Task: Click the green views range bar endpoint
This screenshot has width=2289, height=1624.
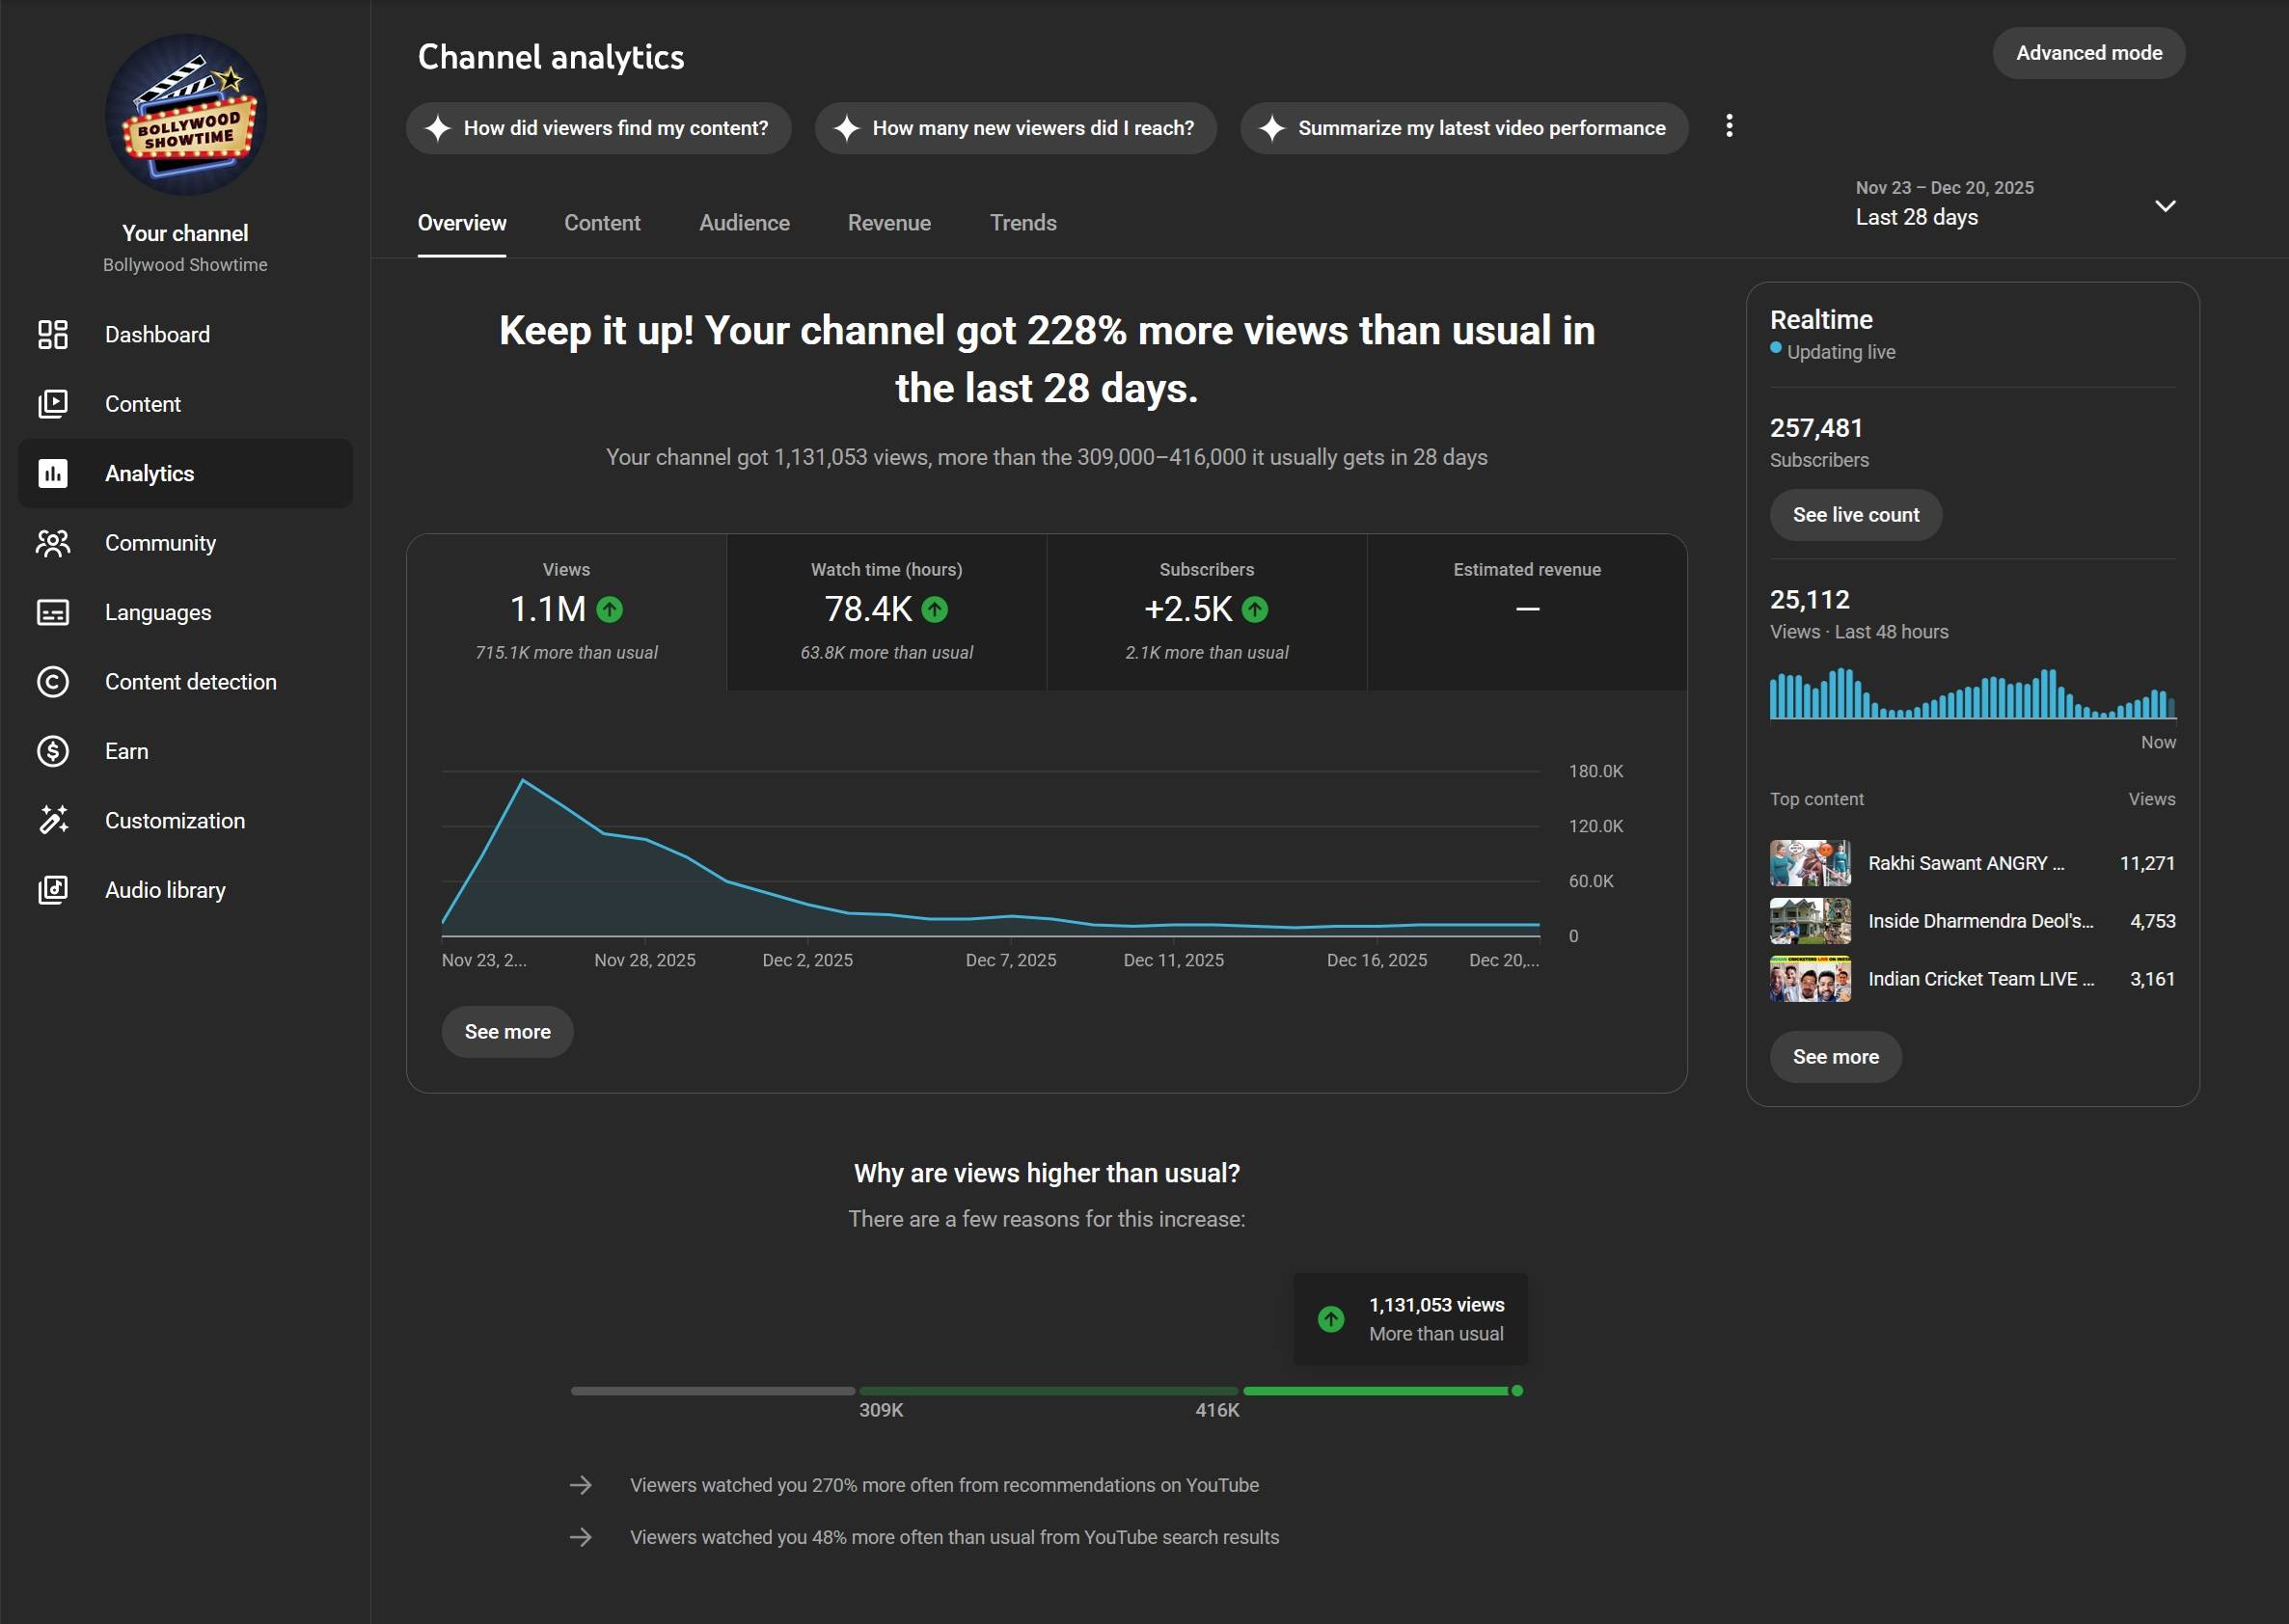Action: coord(1517,1391)
